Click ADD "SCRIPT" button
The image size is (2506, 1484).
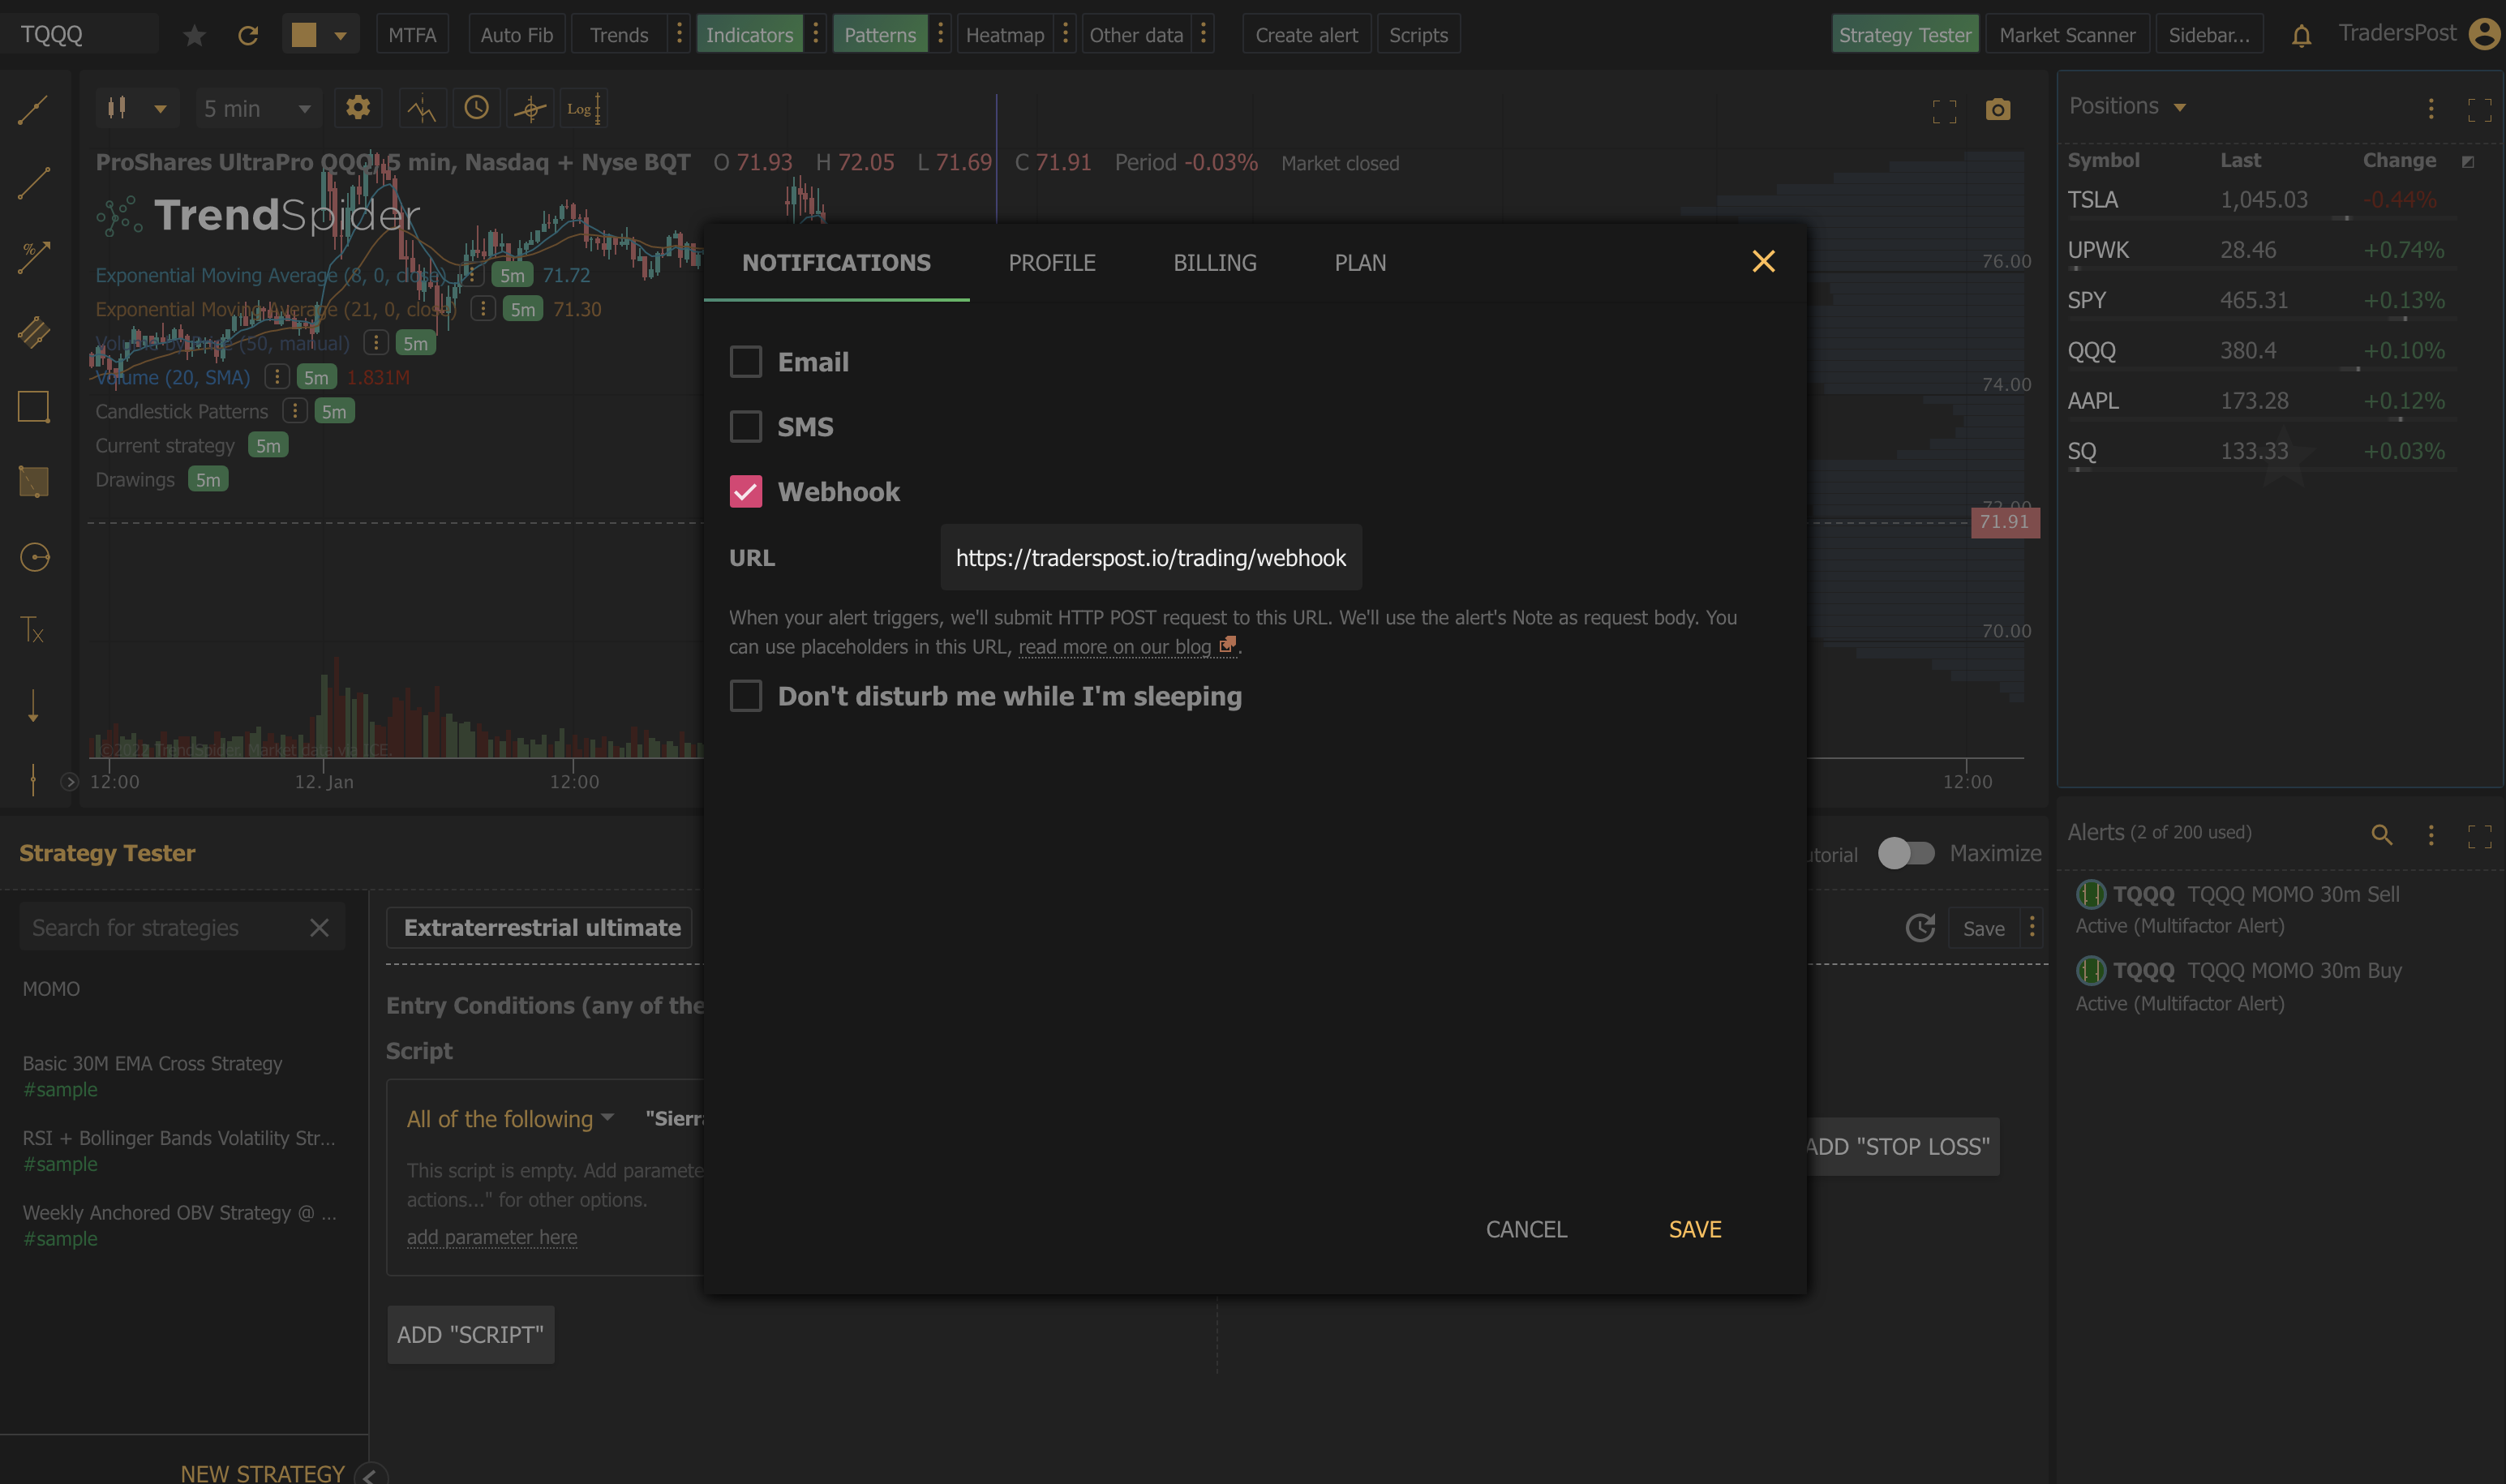[x=470, y=1335]
